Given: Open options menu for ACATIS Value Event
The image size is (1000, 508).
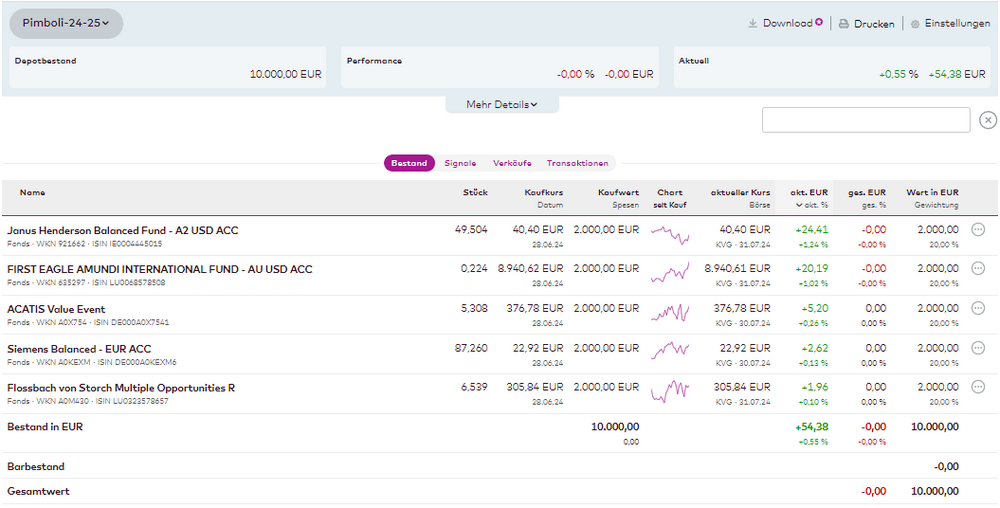Looking at the screenshot, I should click(978, 309).
